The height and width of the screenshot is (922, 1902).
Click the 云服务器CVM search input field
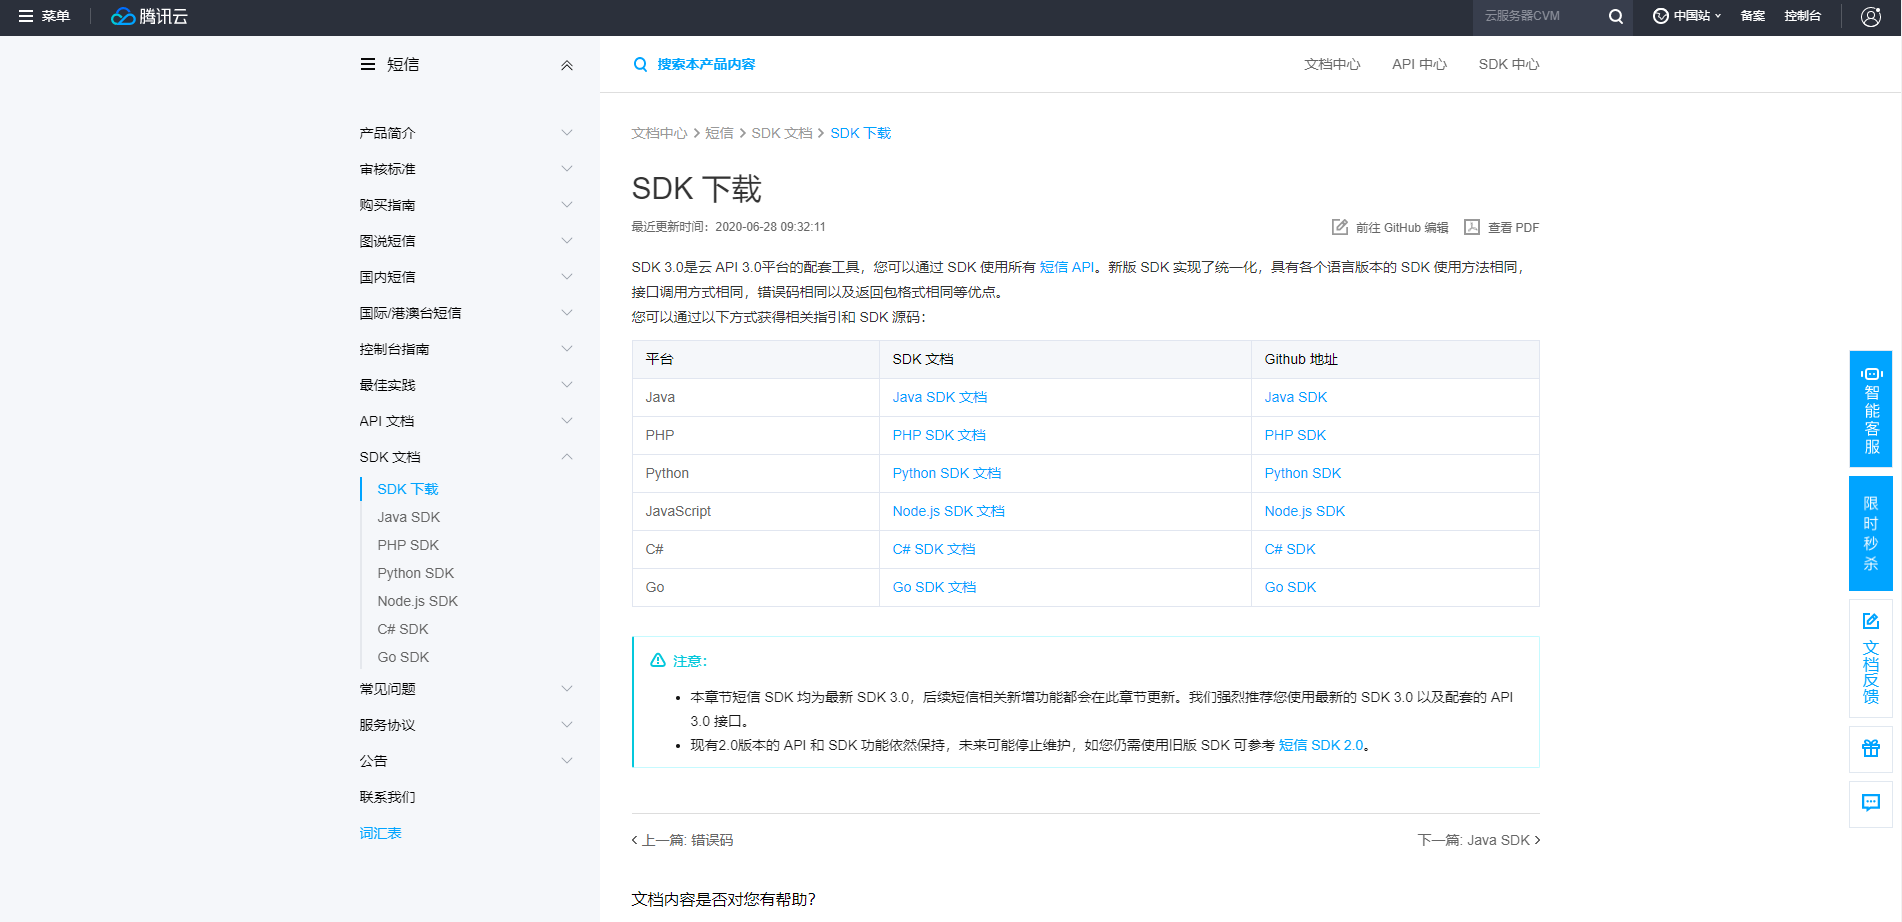pyautogui.click(x=1530, y=16)
